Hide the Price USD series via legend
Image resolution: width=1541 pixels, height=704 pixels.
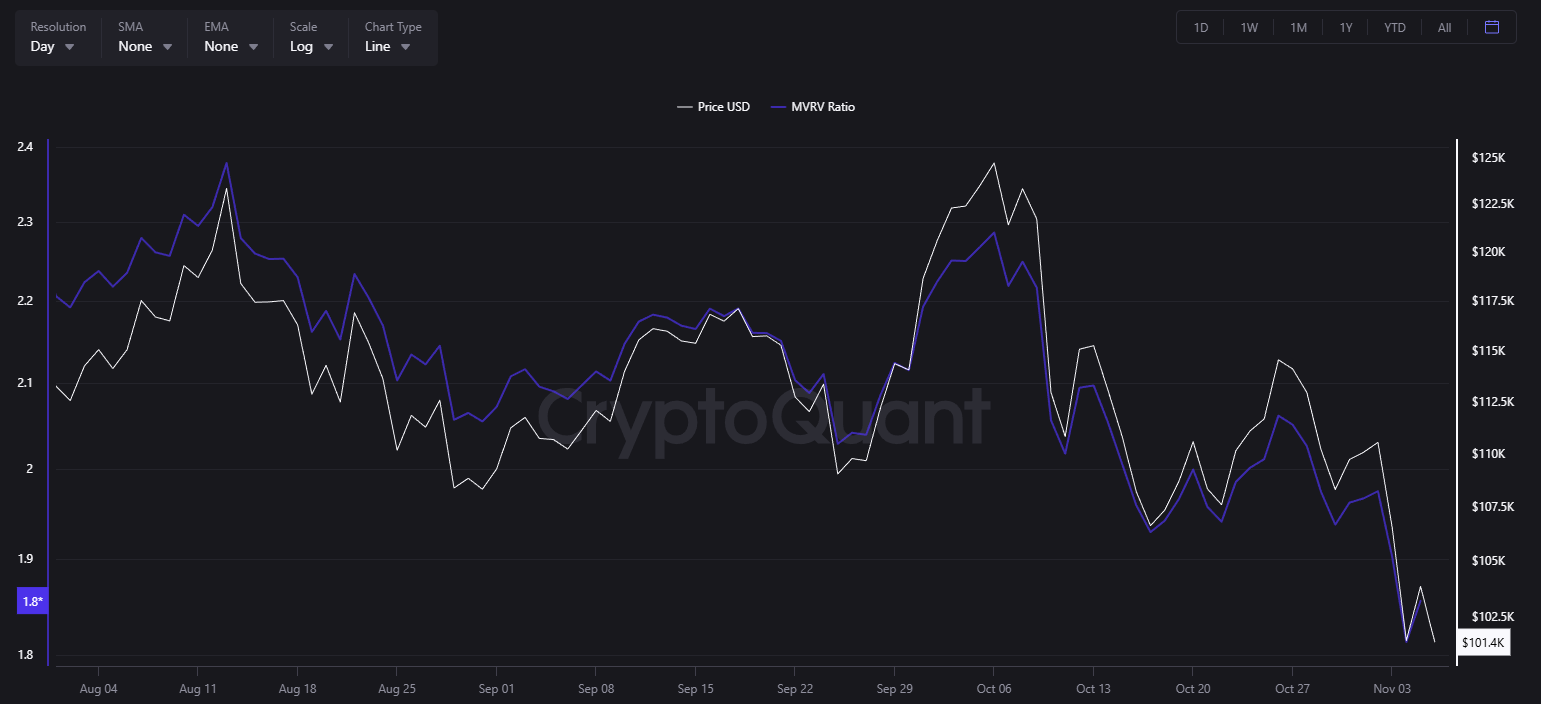714,106
